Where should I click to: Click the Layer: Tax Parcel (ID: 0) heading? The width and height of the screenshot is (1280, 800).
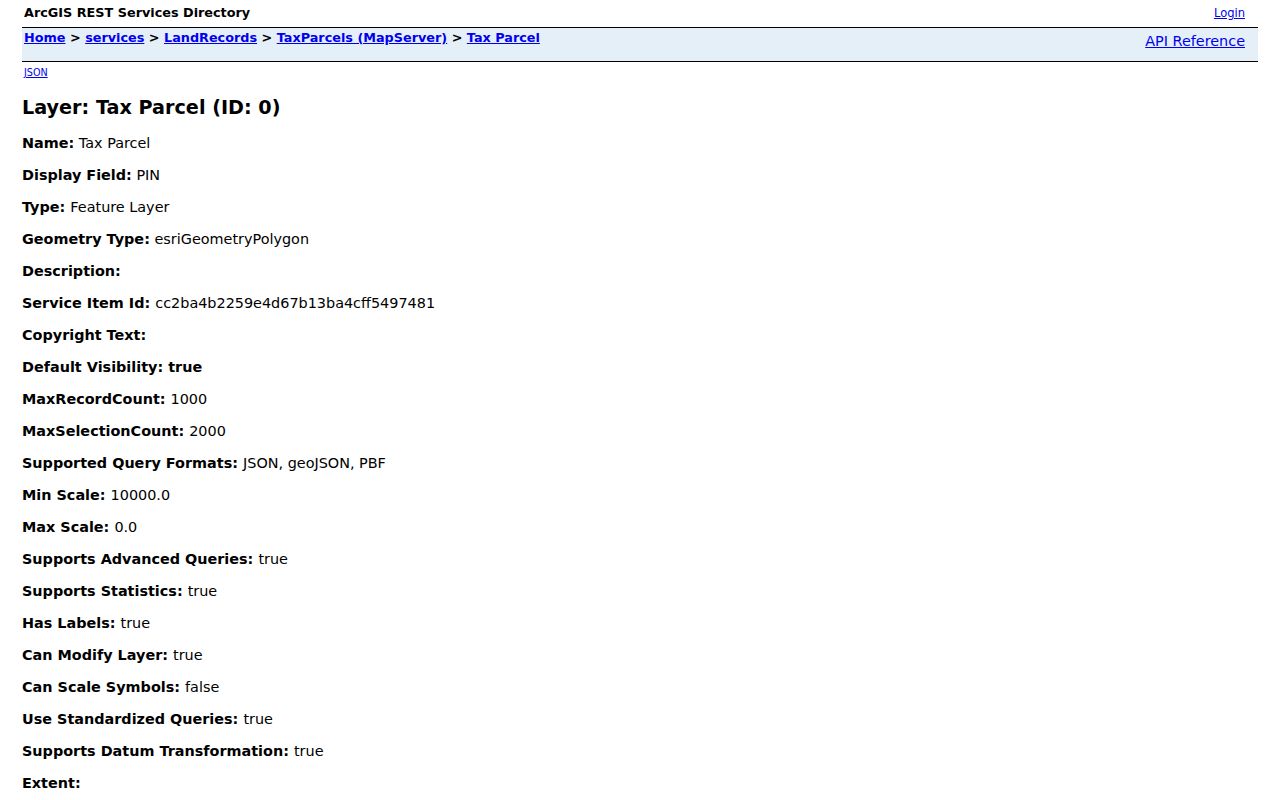[x=151, y=107]
